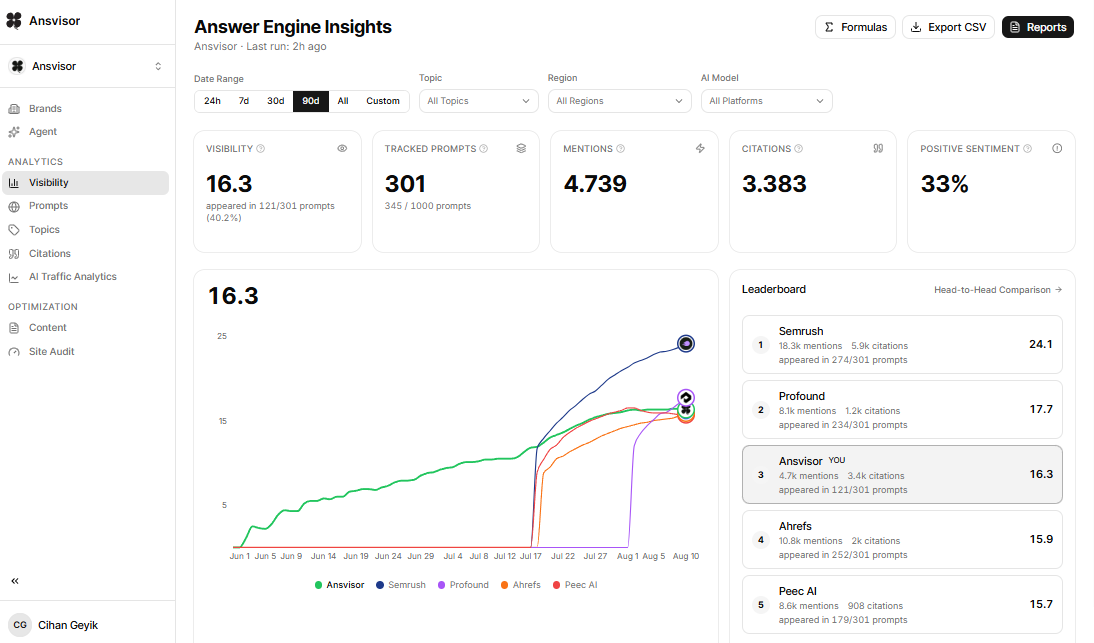This screenshot has height=643, width=1094.
Task: Toggle Ahrefs series in chart legend
Action: 520,585
